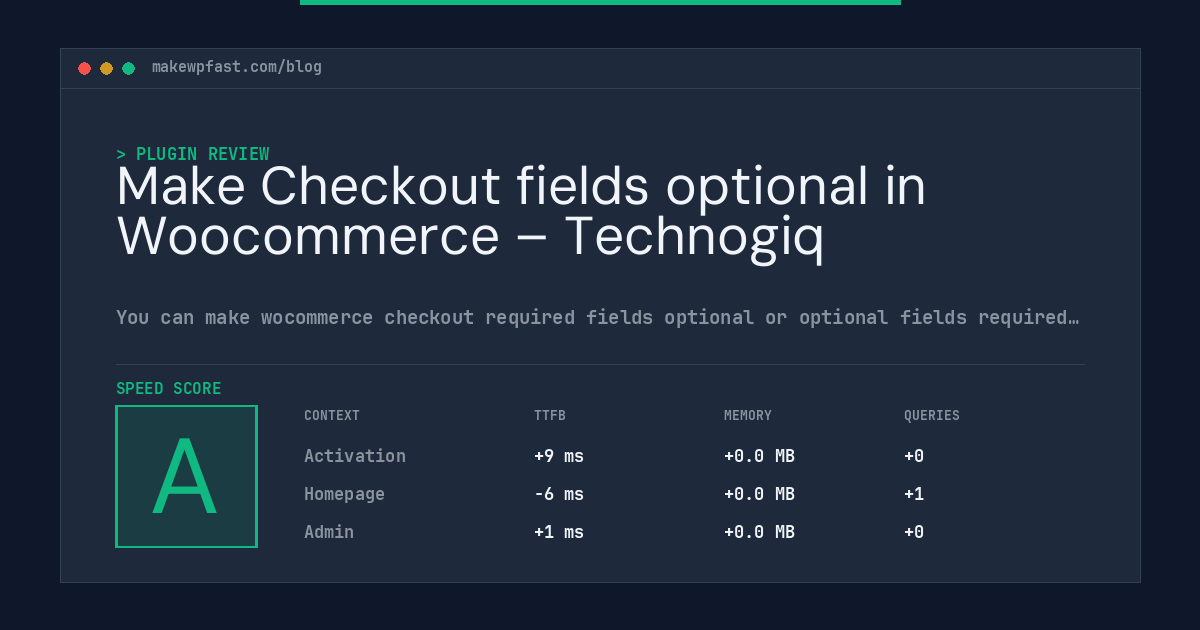Click the '+1 ms' Admin TTFB value
Image resolution: width=1200 pixels, height=630 pixels.
point(559,532)
